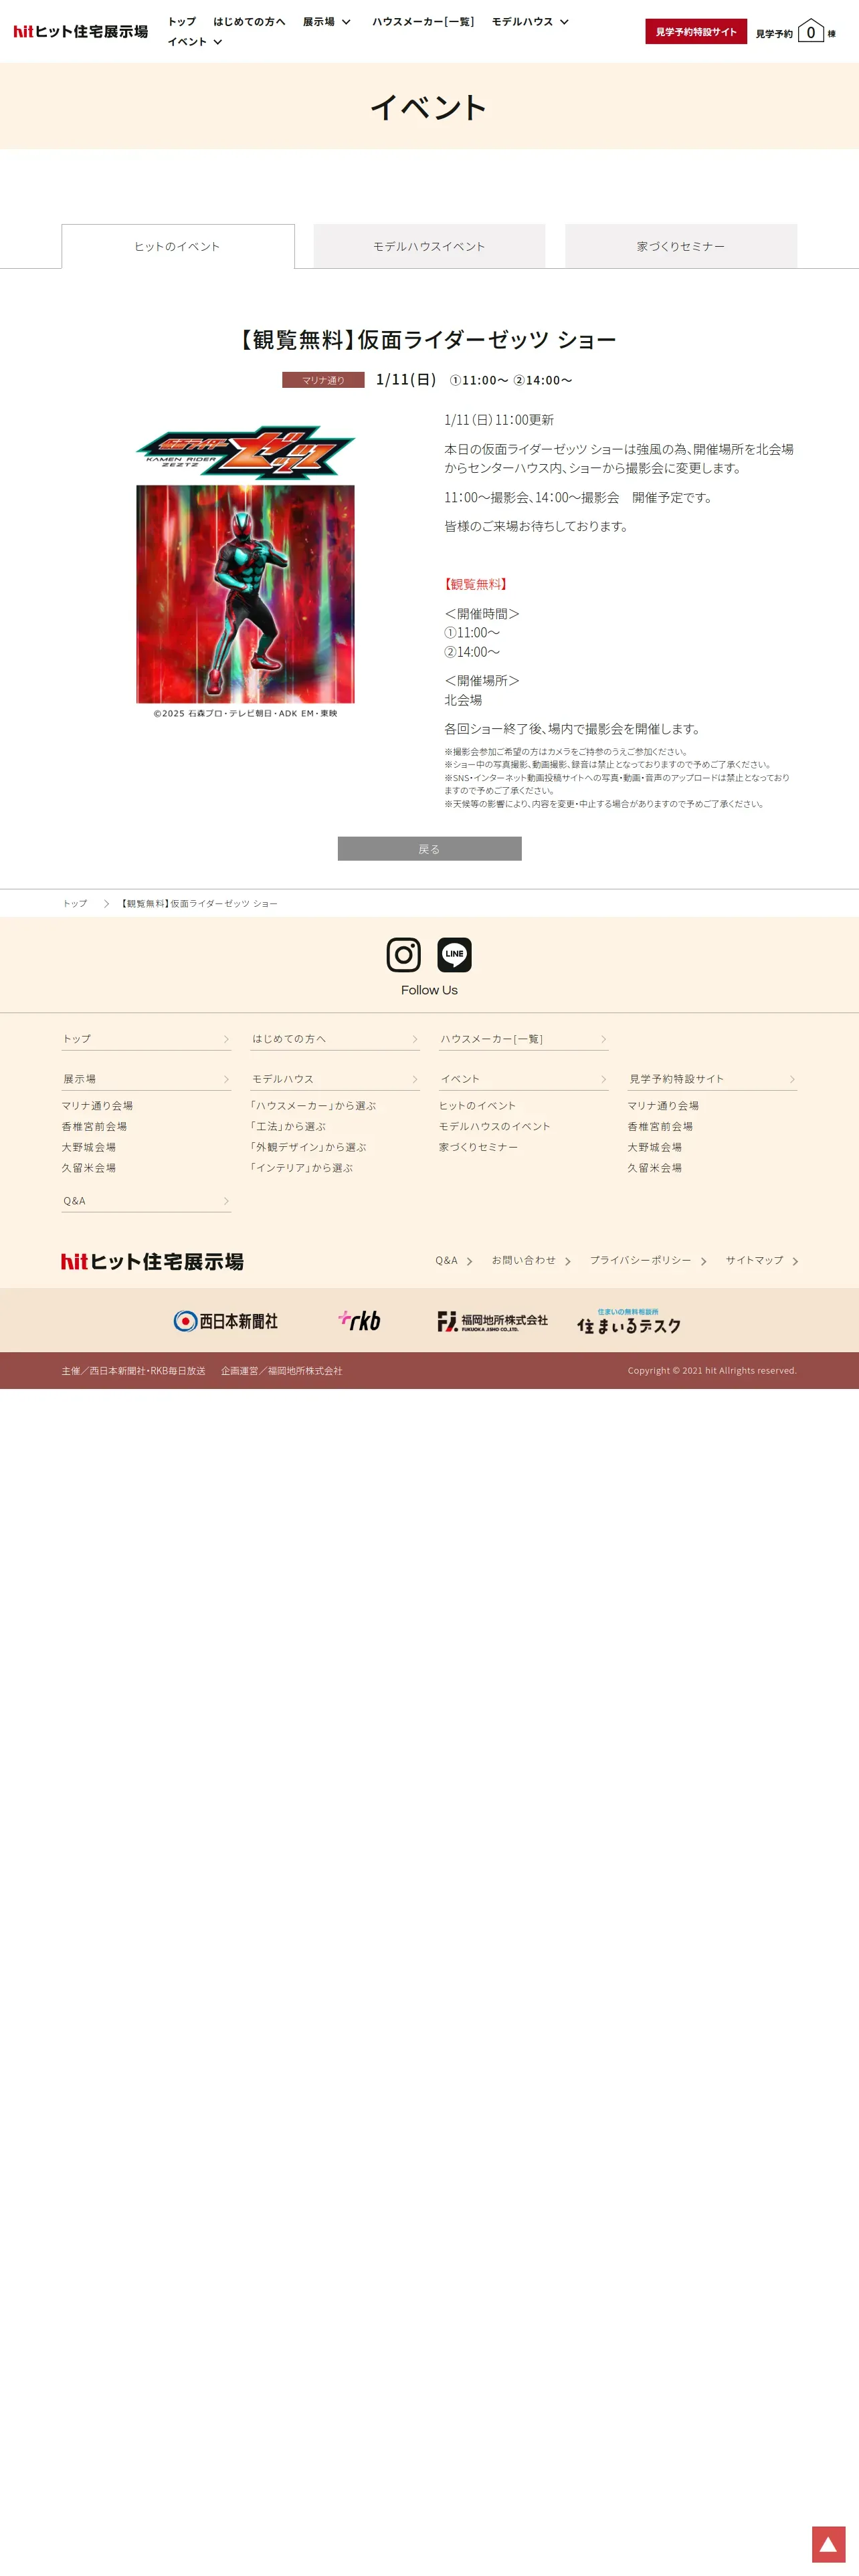859x2576 pixels.
Task: Click 「ハウスメーカー」から選ぶ footer link
Action: [313, 1106]
